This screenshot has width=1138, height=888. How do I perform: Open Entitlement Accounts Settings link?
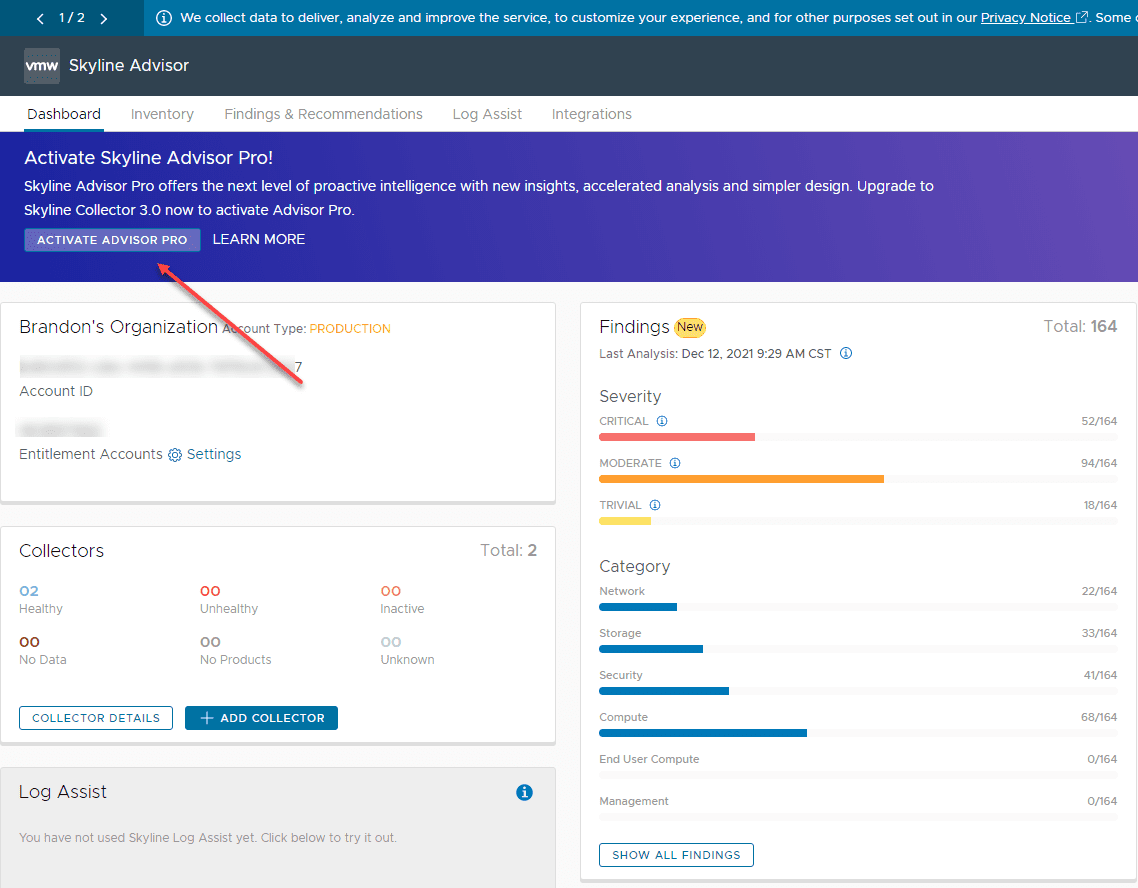click(213, 454)
